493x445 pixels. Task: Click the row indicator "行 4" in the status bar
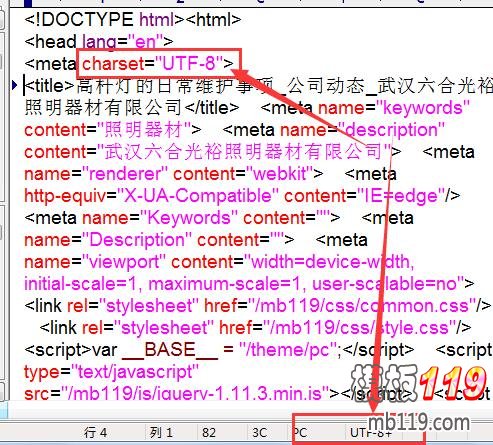coord(95,433)
